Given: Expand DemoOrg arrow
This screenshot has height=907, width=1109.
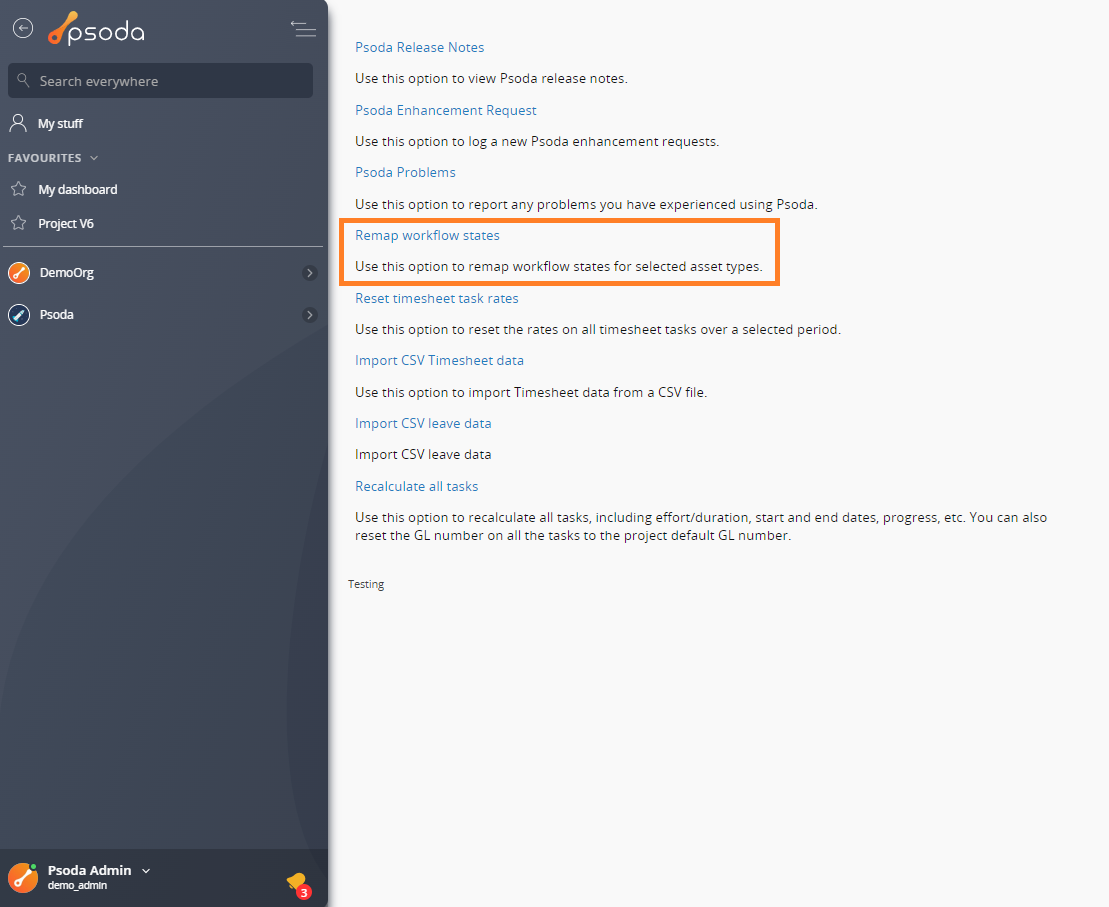Looking at the screenshot, I should (310, 273).
